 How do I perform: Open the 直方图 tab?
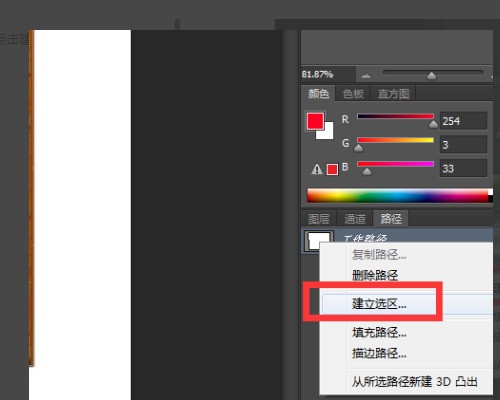tap(393, 94)
